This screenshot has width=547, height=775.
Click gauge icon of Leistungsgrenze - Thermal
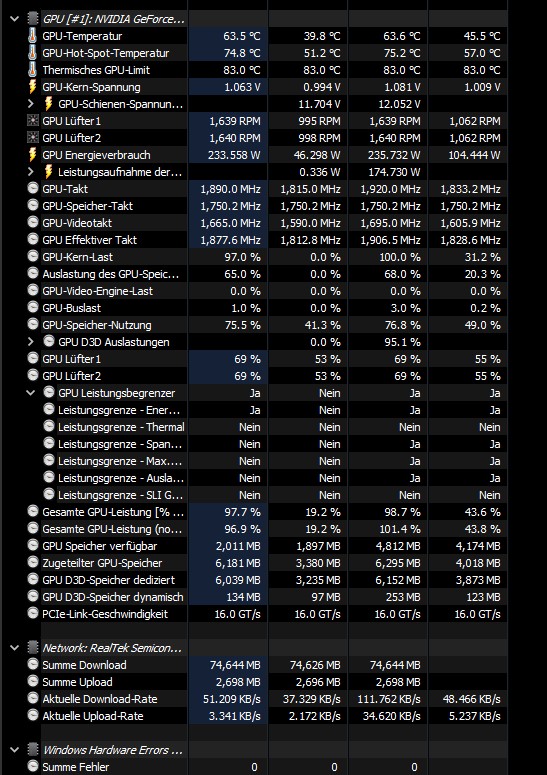(x=48, y=427)
